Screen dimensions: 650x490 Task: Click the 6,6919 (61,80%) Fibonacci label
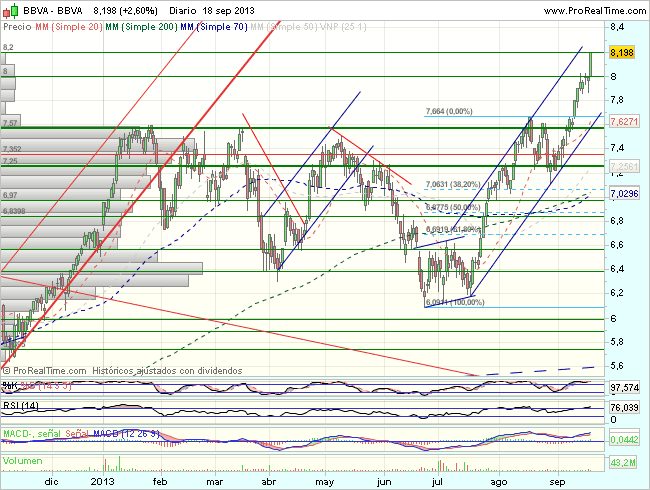pyautogui.click(x=453, y=229)
